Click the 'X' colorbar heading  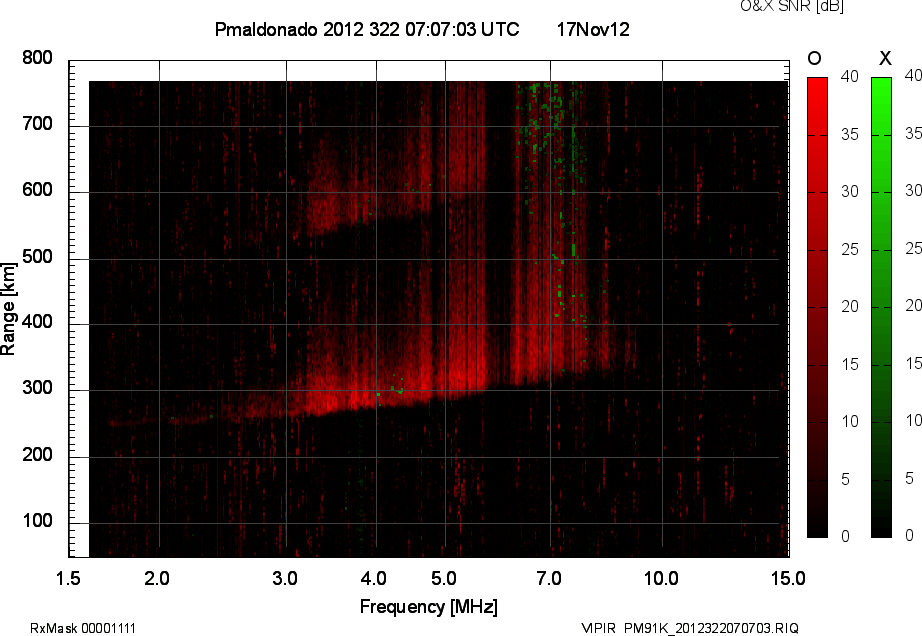(885, 58)
